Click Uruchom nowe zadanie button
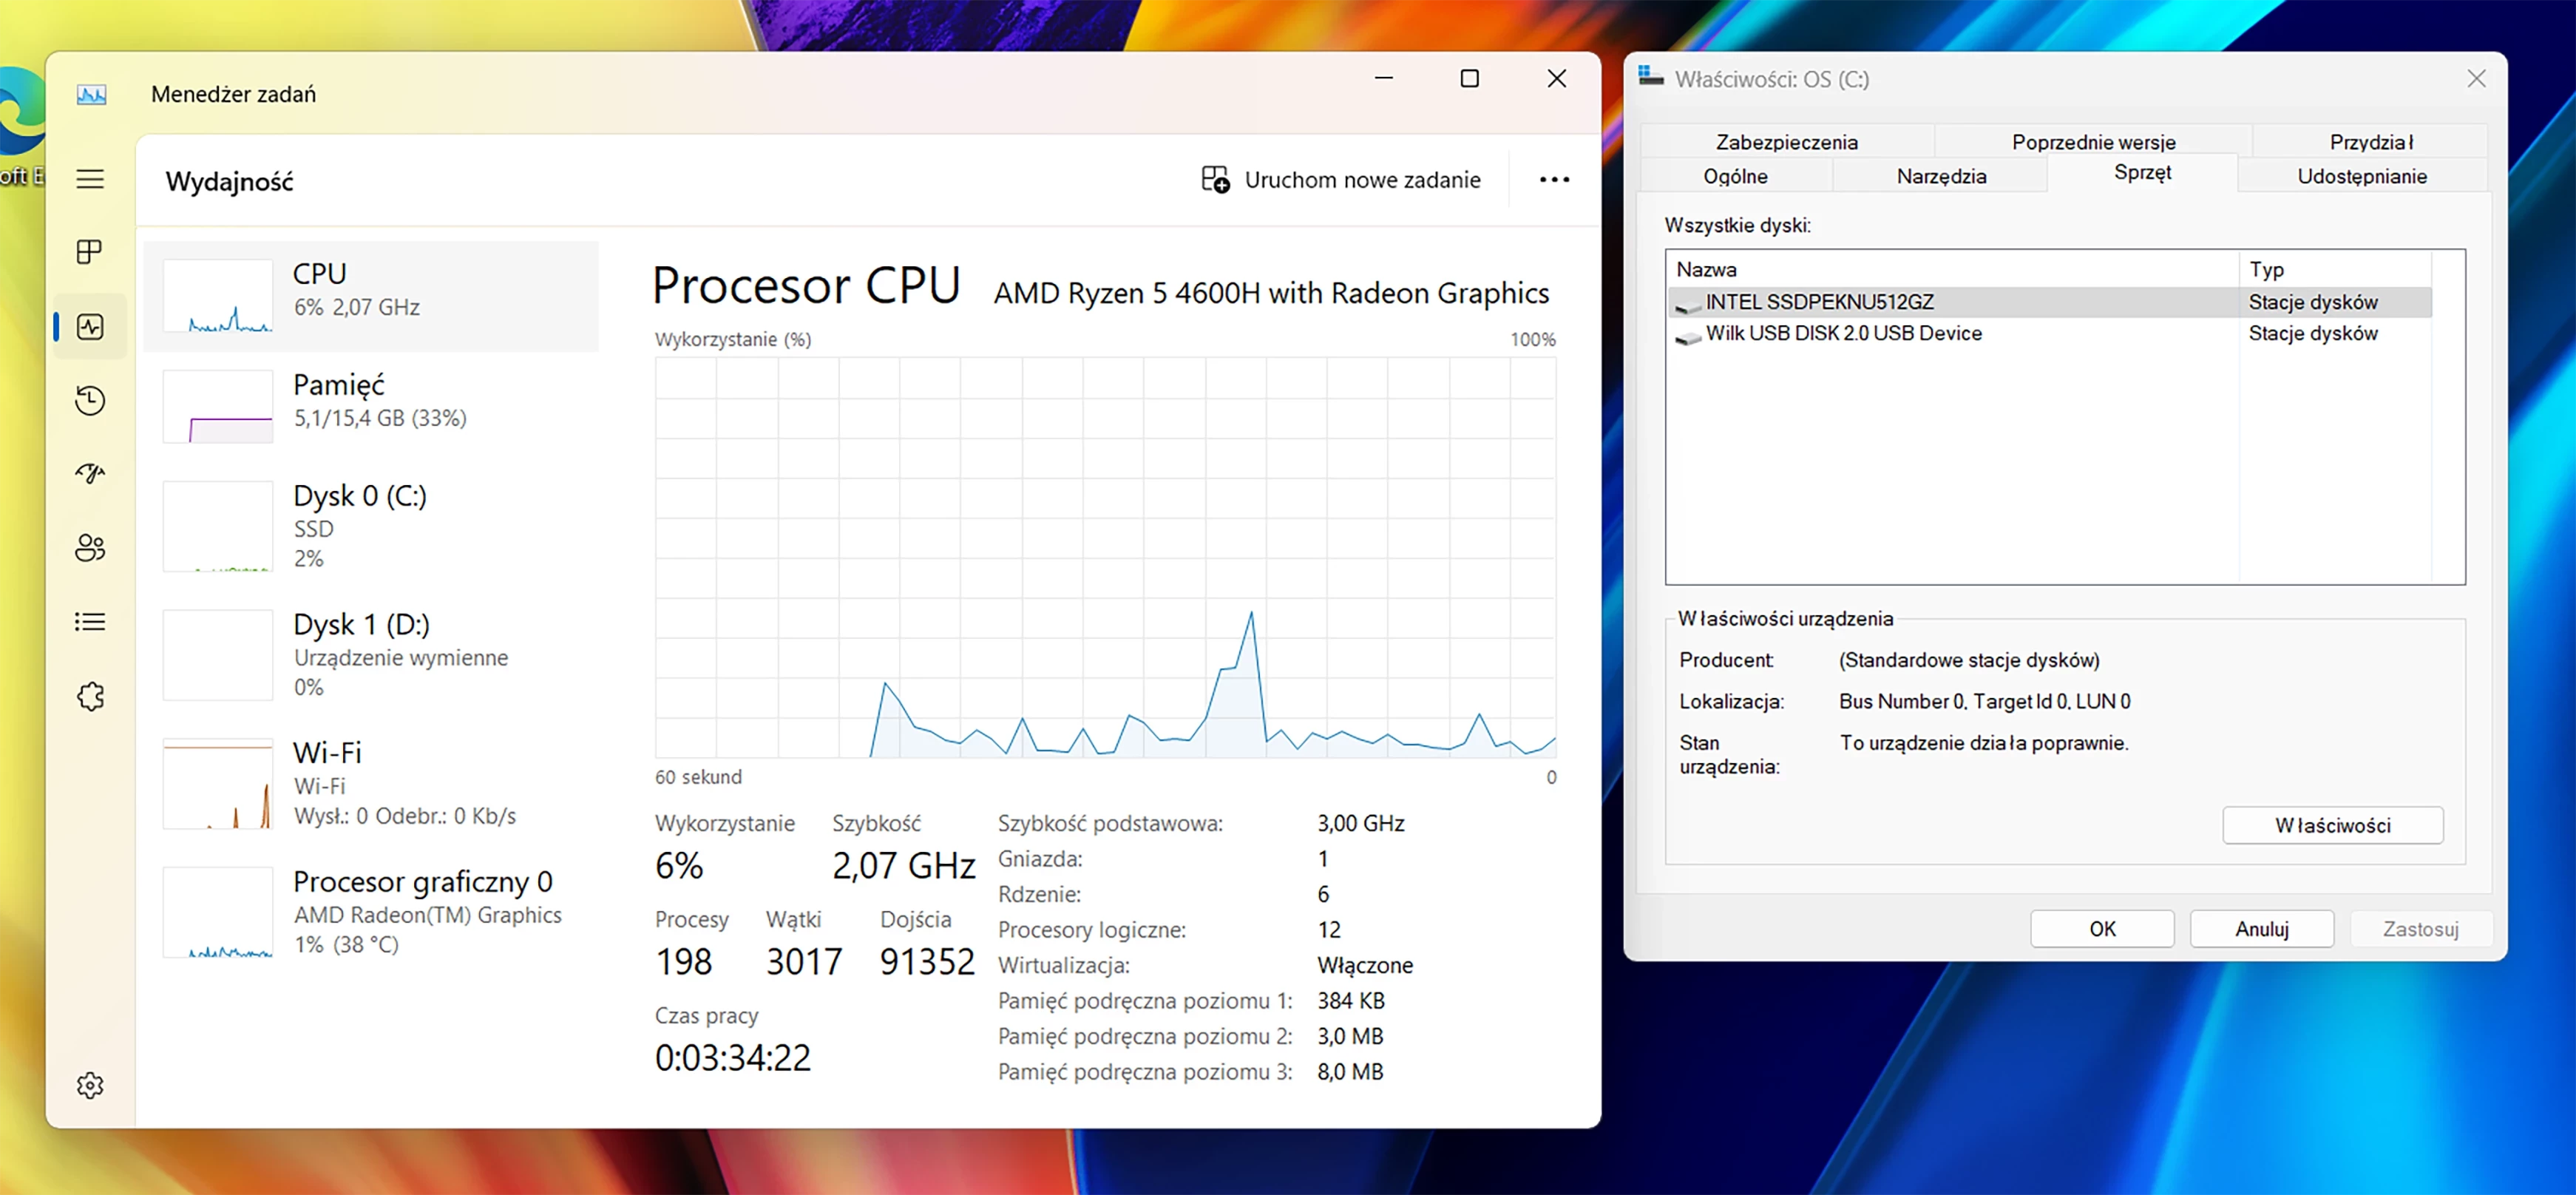This screenshot has height=1195, width=2576. click(1341, 180)
